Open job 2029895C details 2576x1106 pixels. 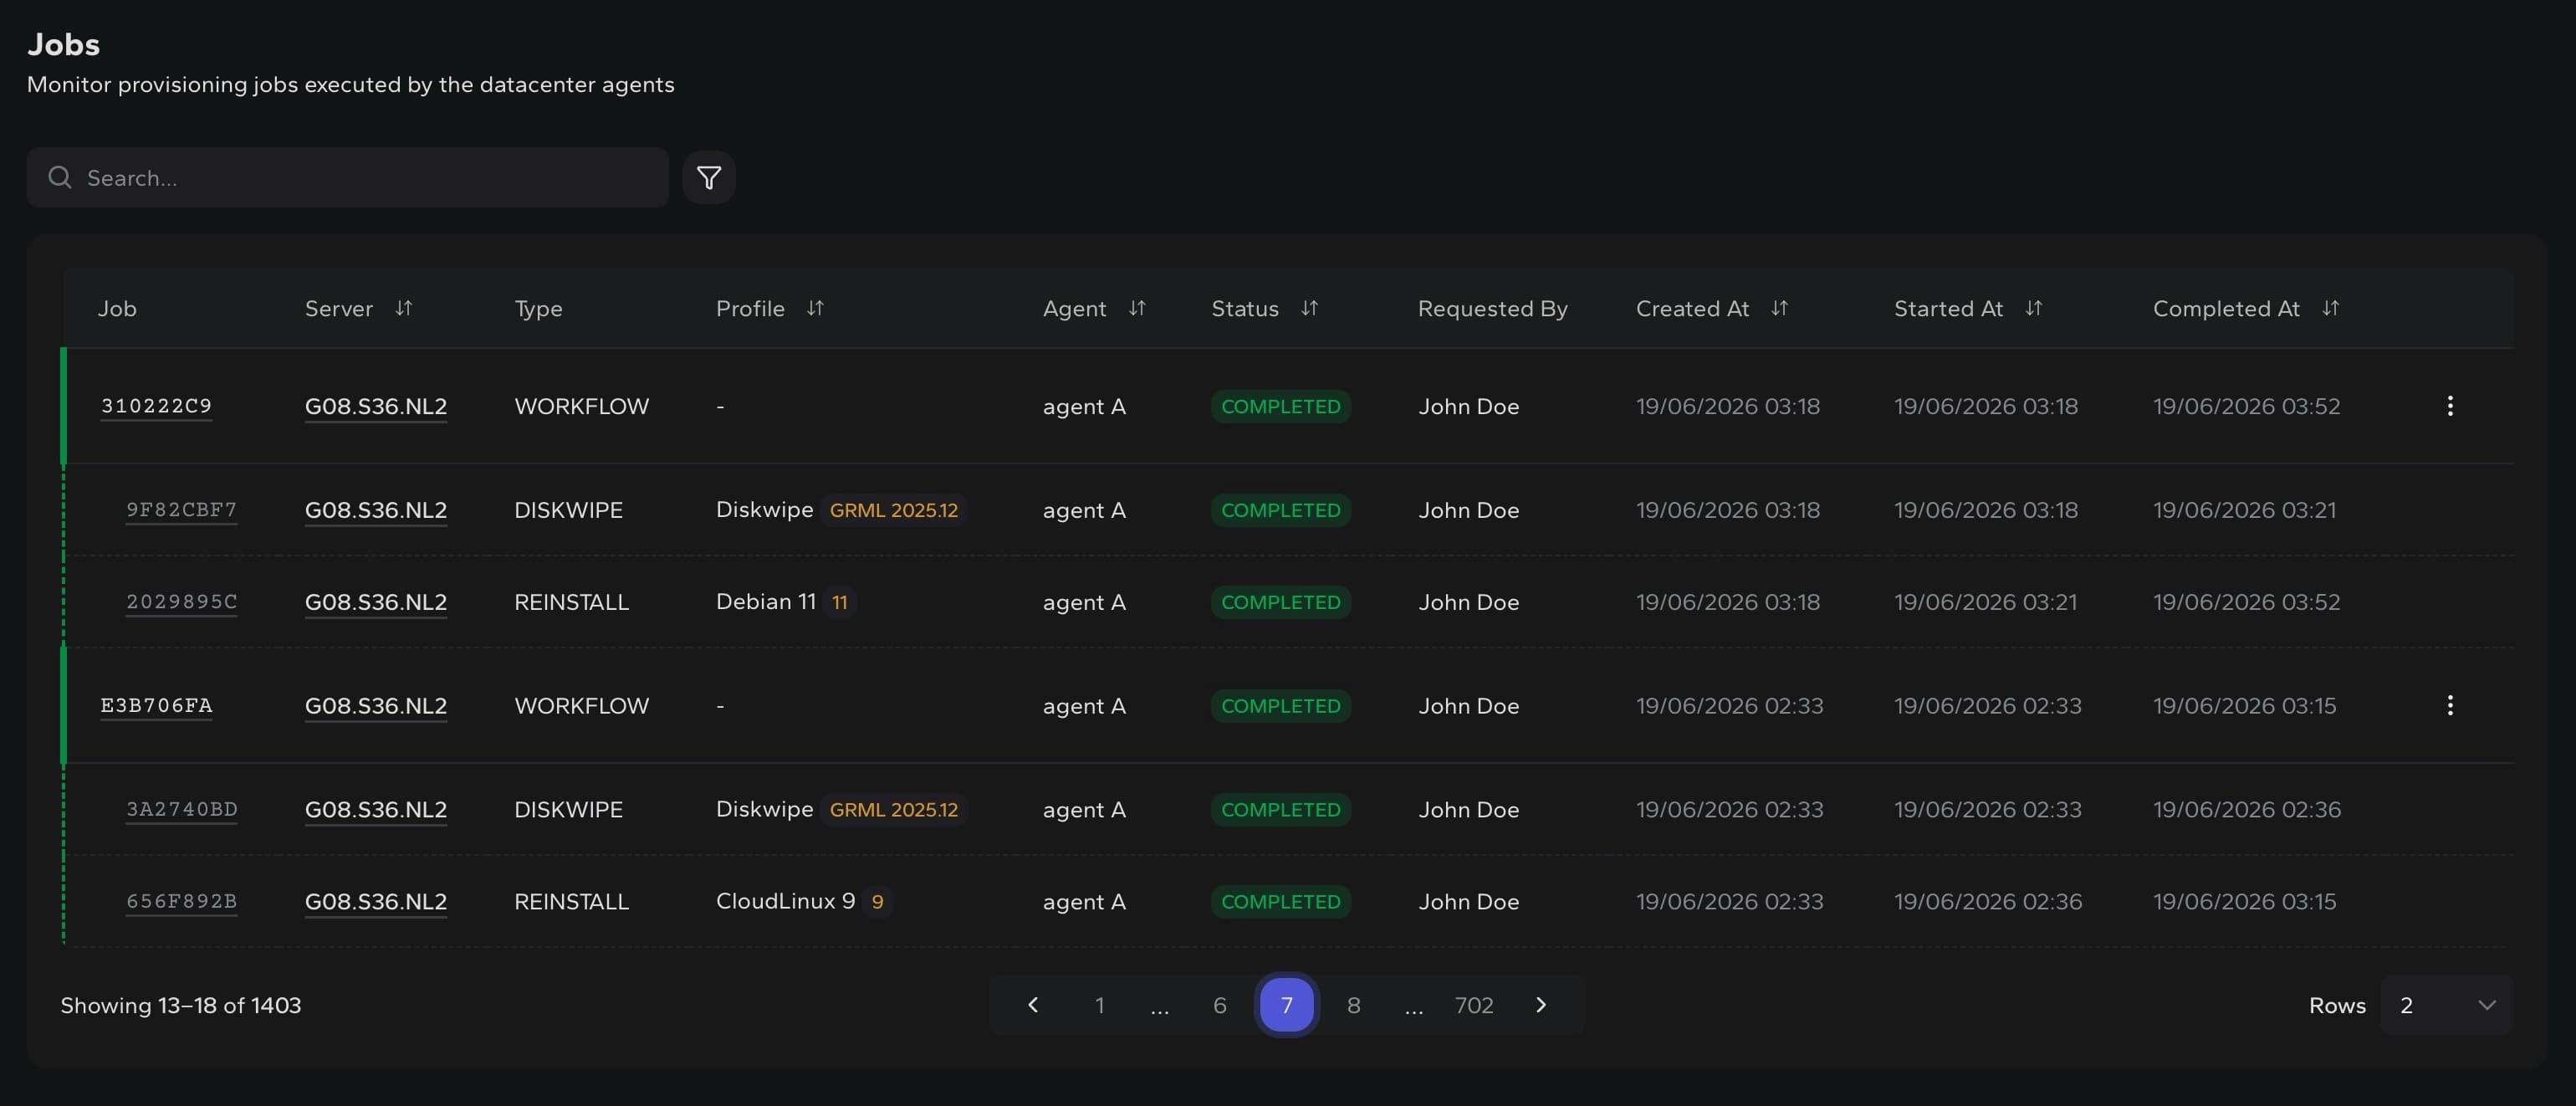pos(181,602)
